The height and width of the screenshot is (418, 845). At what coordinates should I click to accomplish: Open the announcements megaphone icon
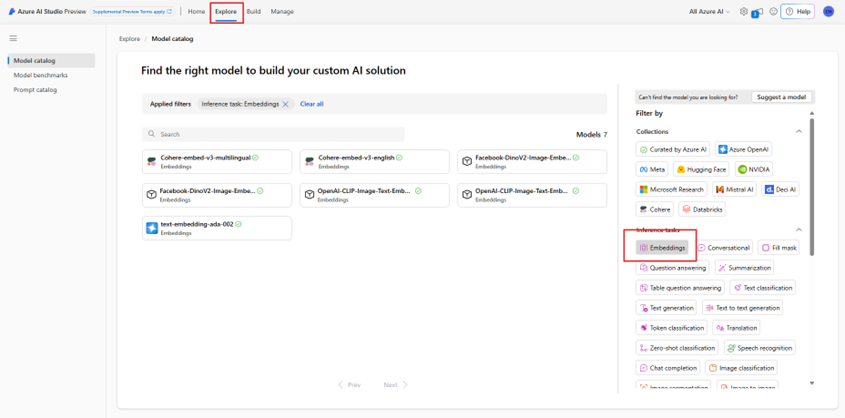(x=758, y=12)
